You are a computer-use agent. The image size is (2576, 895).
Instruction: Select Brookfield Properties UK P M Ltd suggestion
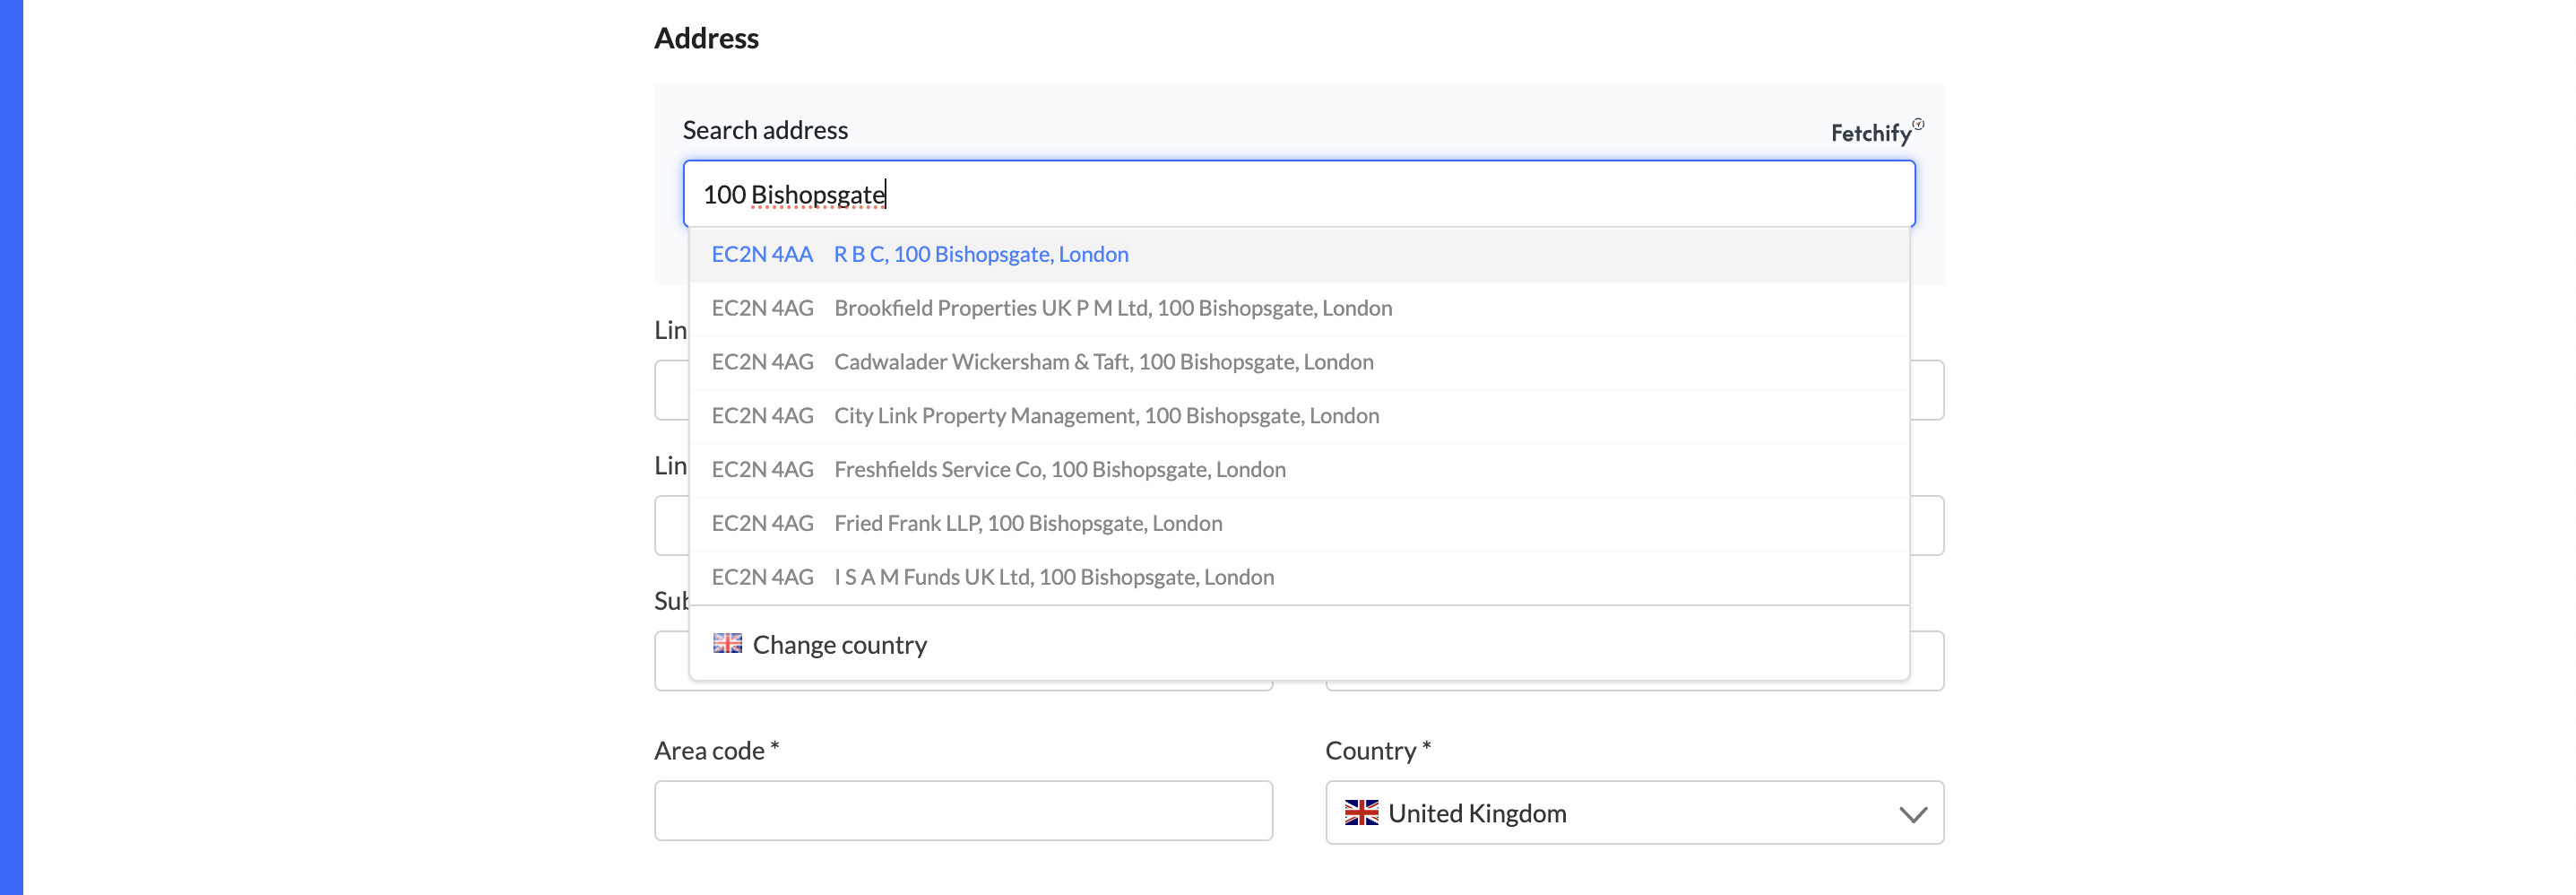pyautogui.click(x=1298, y=308)
